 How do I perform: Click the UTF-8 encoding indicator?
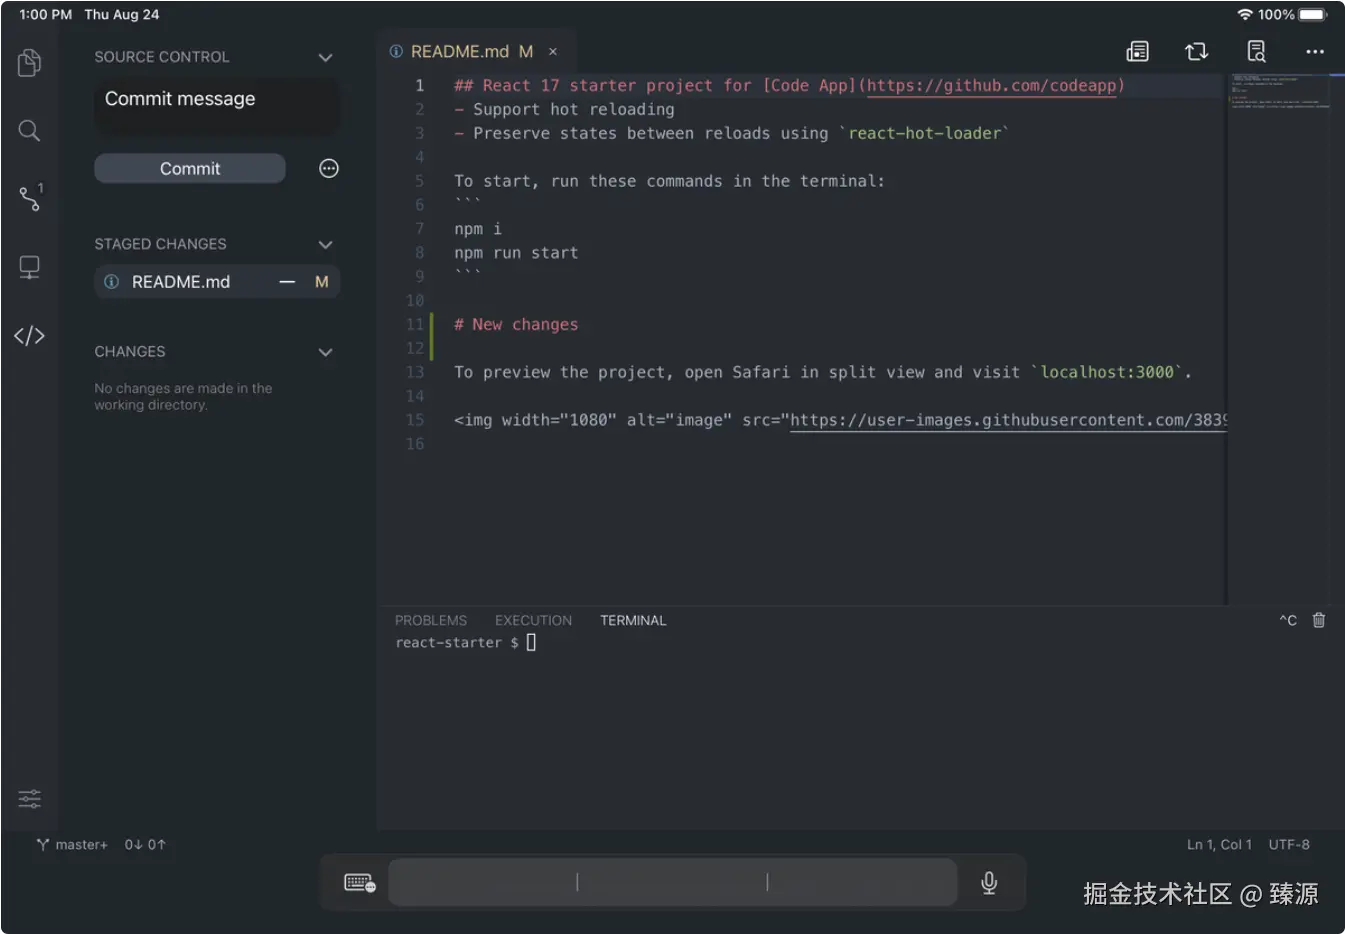tap(1289, 844)
